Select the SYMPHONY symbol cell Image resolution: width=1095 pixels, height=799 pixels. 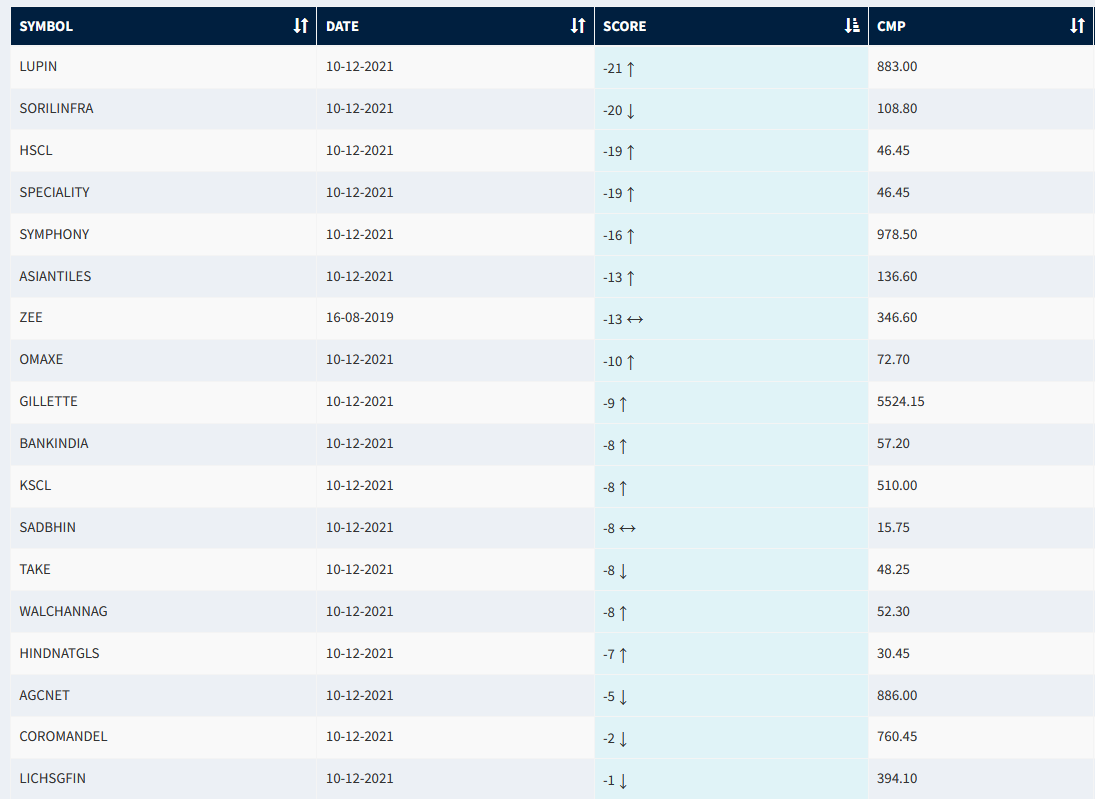click(163, 234)
